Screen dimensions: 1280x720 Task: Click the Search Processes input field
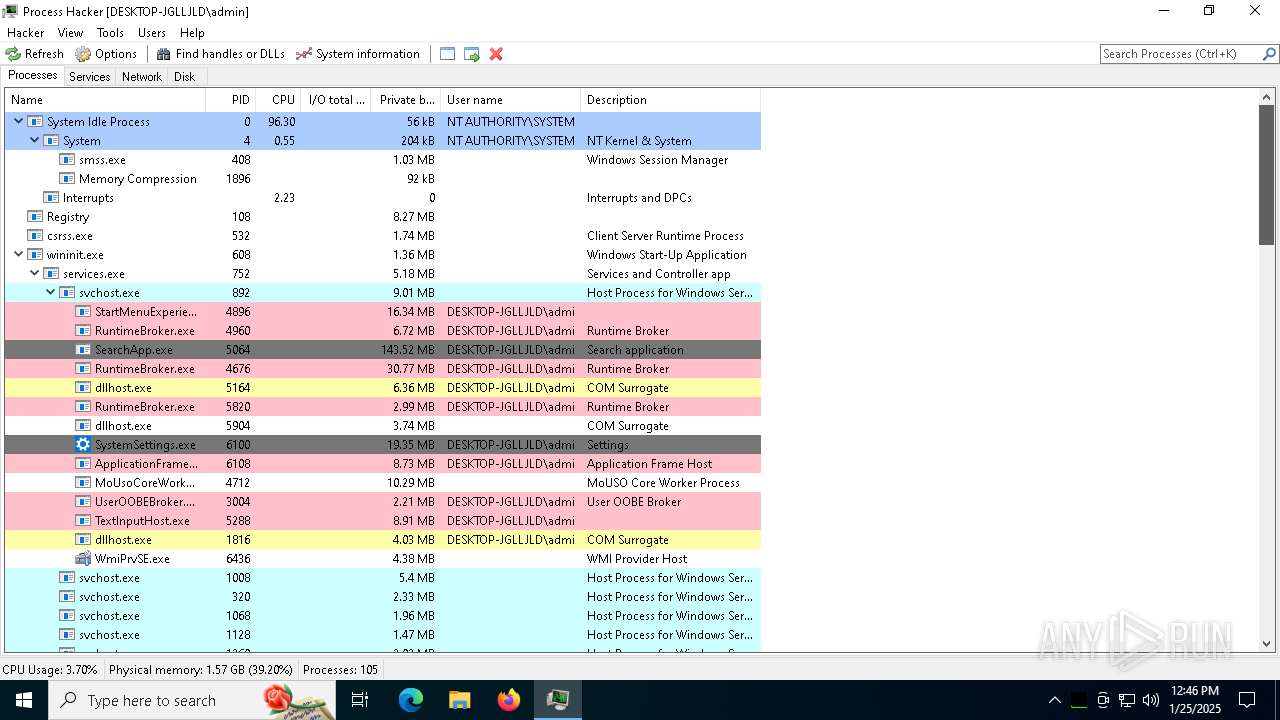(x=1180, y=54)
